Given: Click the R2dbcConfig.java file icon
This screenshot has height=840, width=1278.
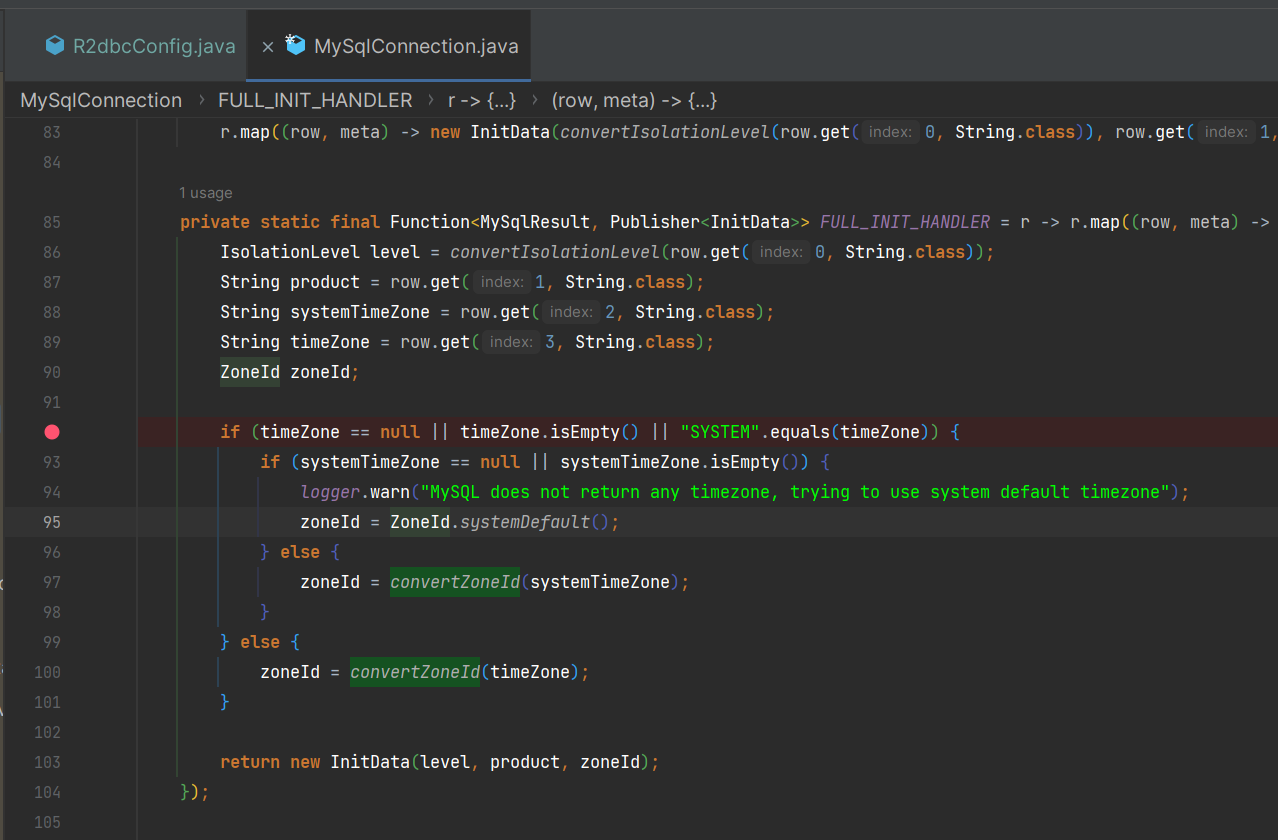Looking at the screenshot, I should click(x=55, y=46).
